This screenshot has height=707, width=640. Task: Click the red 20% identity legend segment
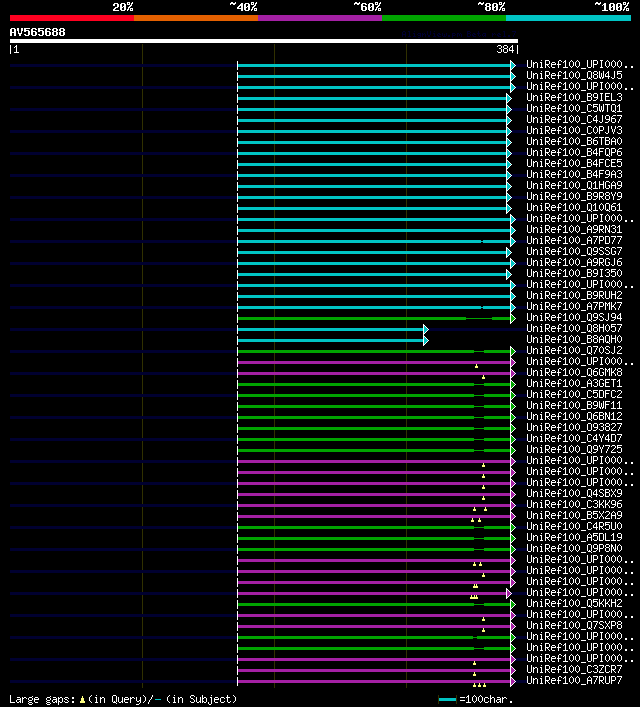[72, 18]
